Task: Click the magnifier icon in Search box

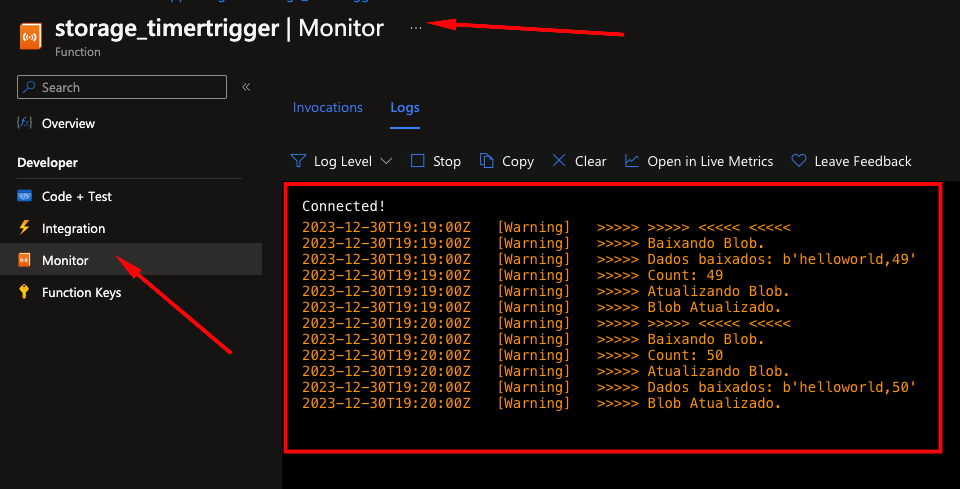Action: (29, 88)
